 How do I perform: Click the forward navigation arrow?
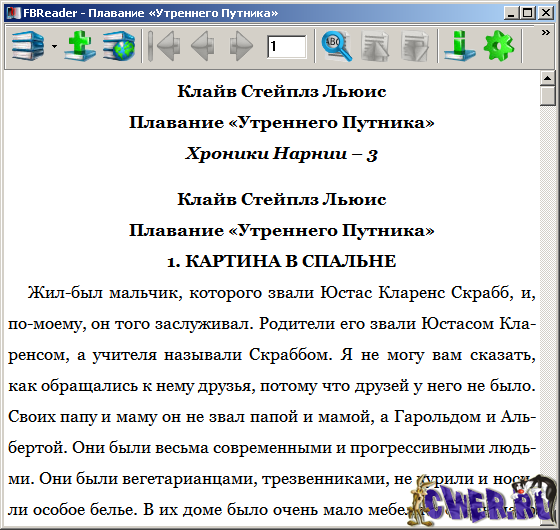[241, 46]
